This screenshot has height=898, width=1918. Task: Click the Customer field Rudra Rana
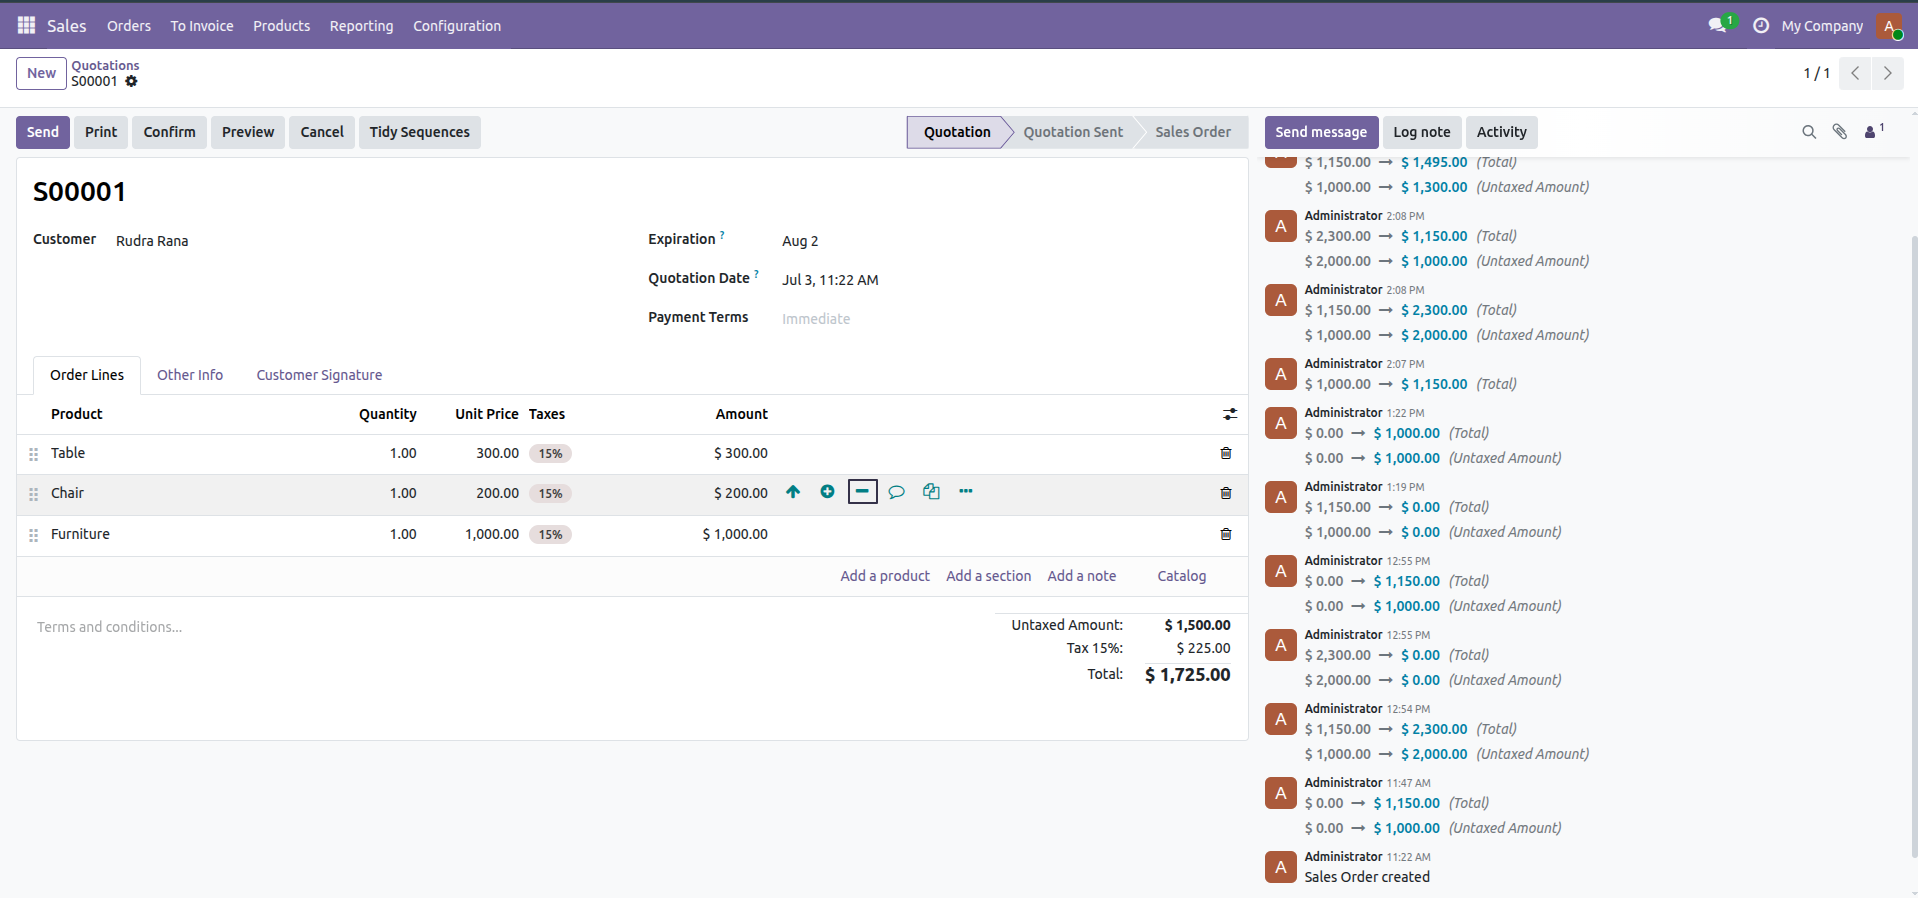(x=152, y=241)
